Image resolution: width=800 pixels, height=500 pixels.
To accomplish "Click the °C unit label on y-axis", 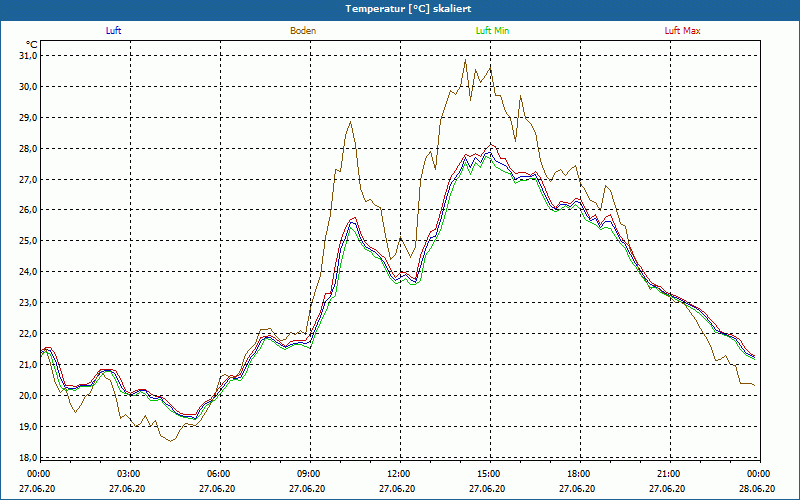I will 32,44.
